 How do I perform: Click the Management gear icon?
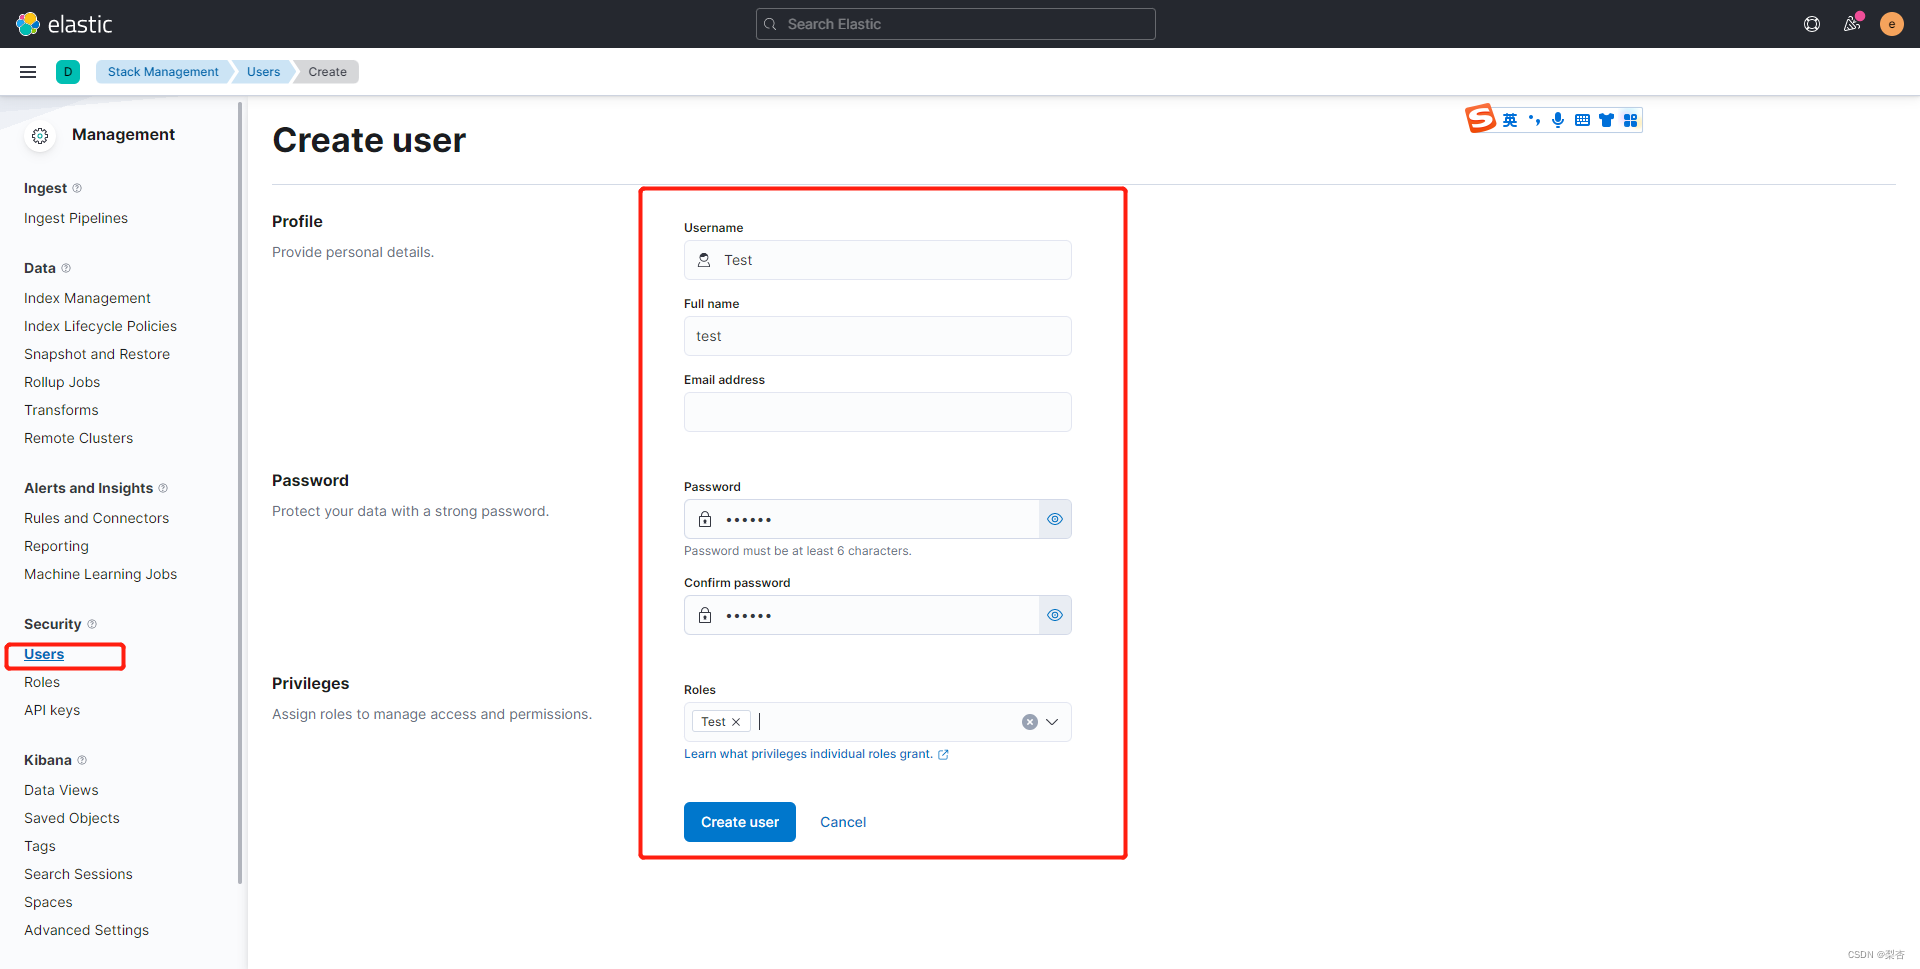[x=40, y=135]
